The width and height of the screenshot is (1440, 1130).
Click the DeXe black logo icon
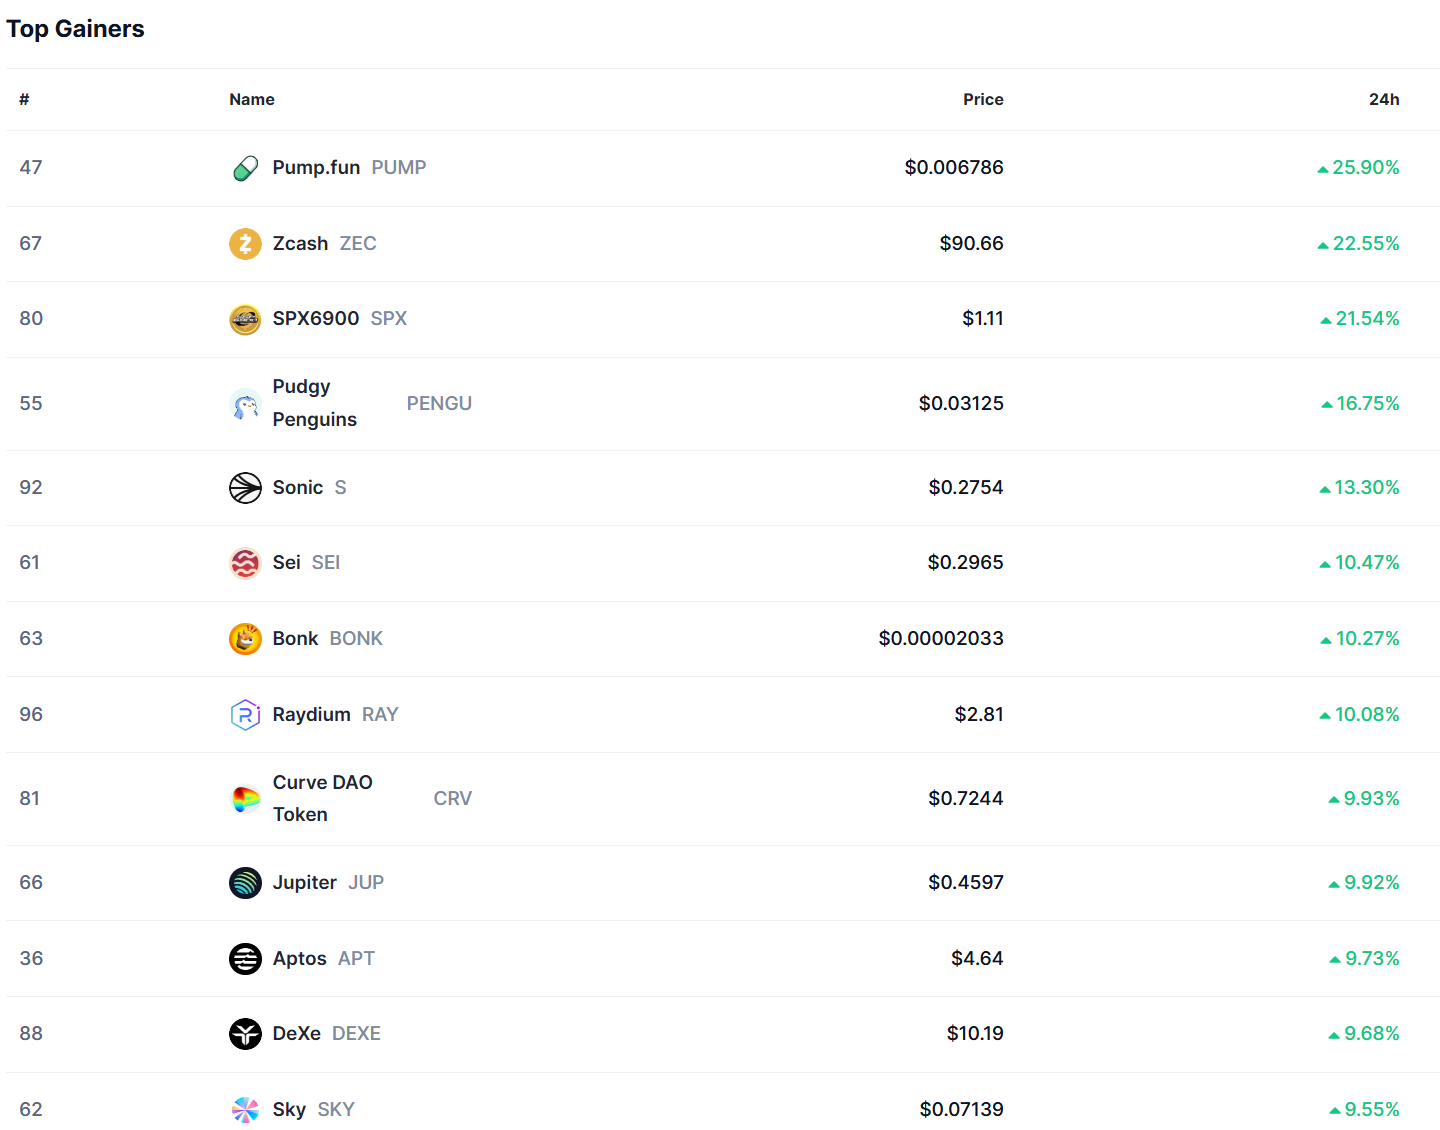click(x=245, y=1034)
